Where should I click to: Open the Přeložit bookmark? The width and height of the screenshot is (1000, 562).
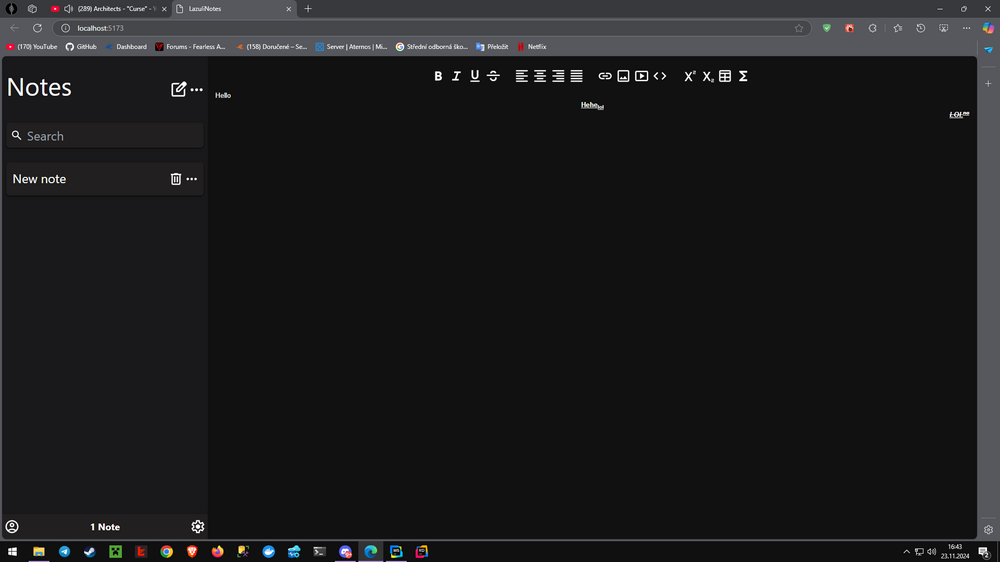pyautogui.click(x=492, y=47)
